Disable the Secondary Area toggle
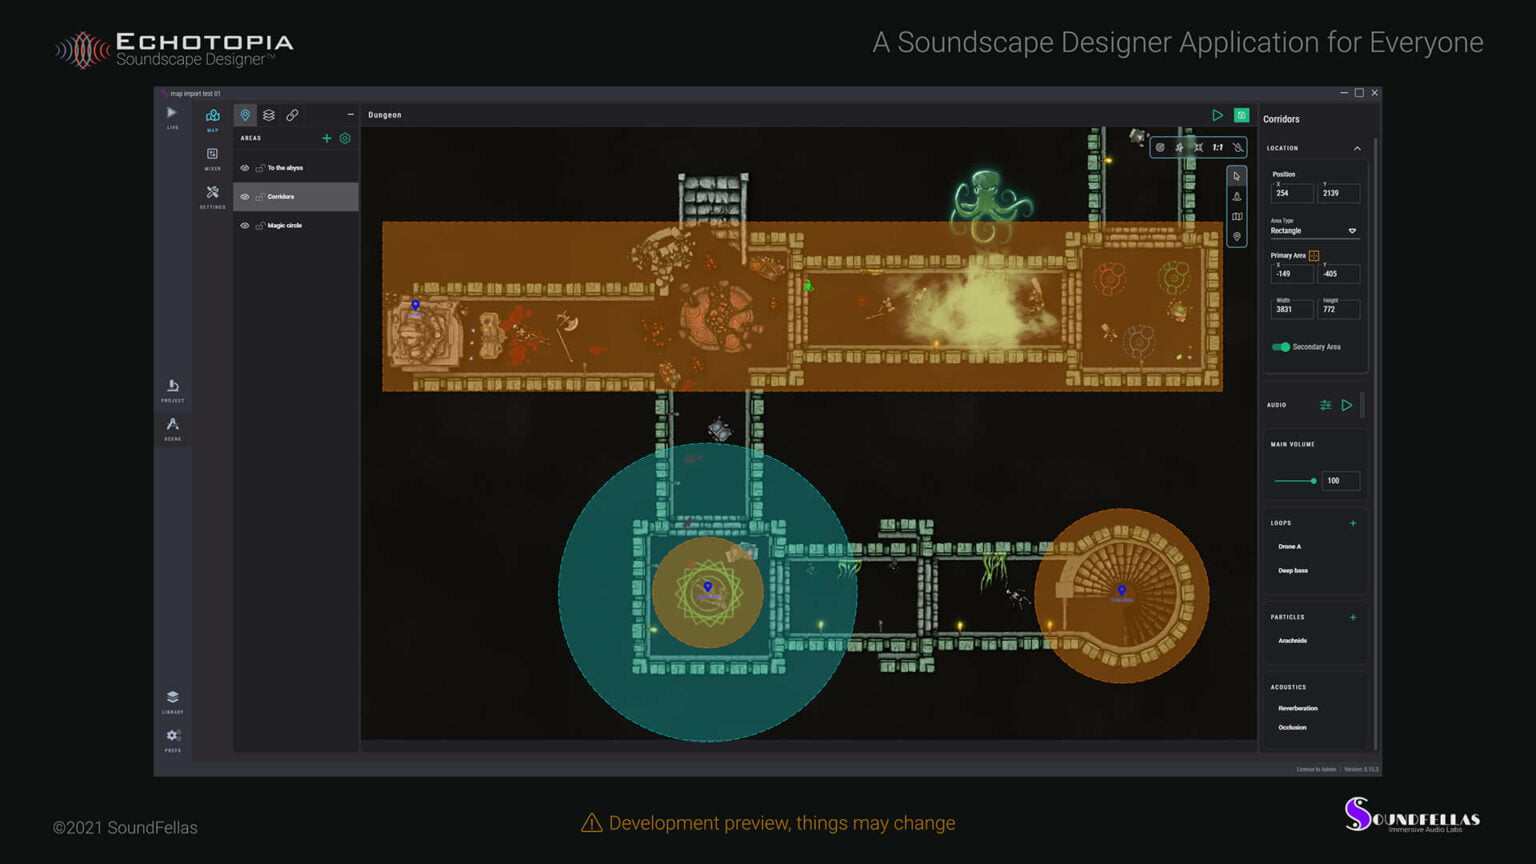The image size is (1536, 864). tap(1281, 347)
